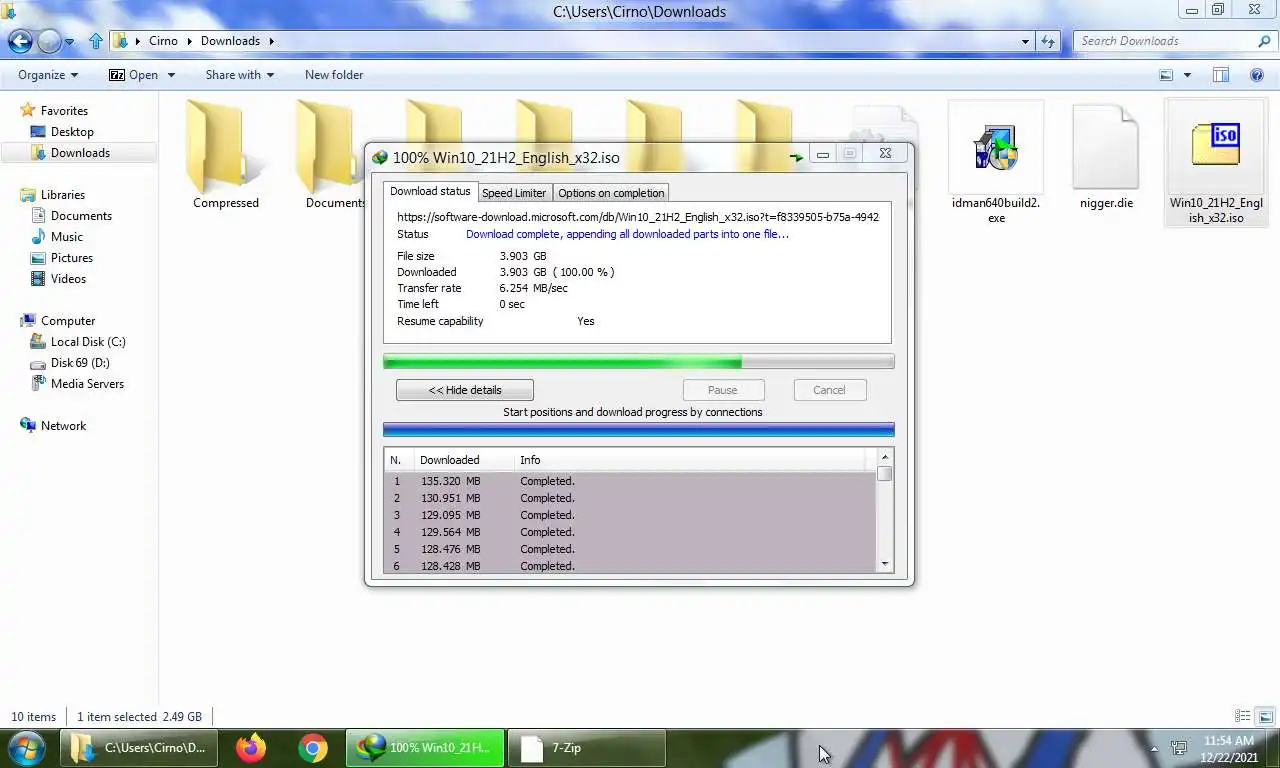Select Downloads under Favorites in the navigation pane

(80, 153)
